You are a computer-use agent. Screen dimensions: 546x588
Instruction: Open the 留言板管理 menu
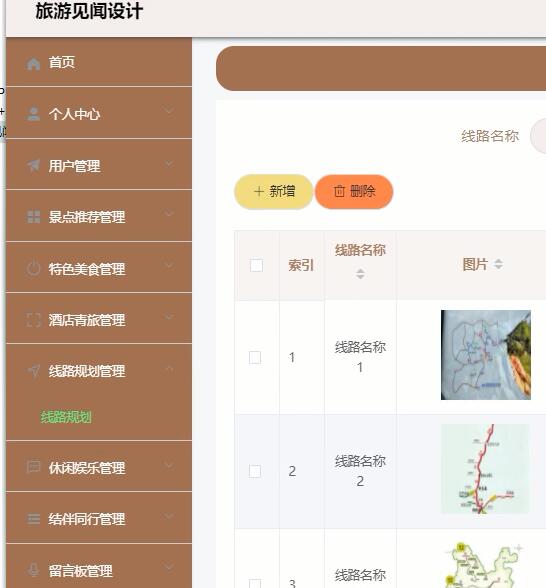point(99,566)
